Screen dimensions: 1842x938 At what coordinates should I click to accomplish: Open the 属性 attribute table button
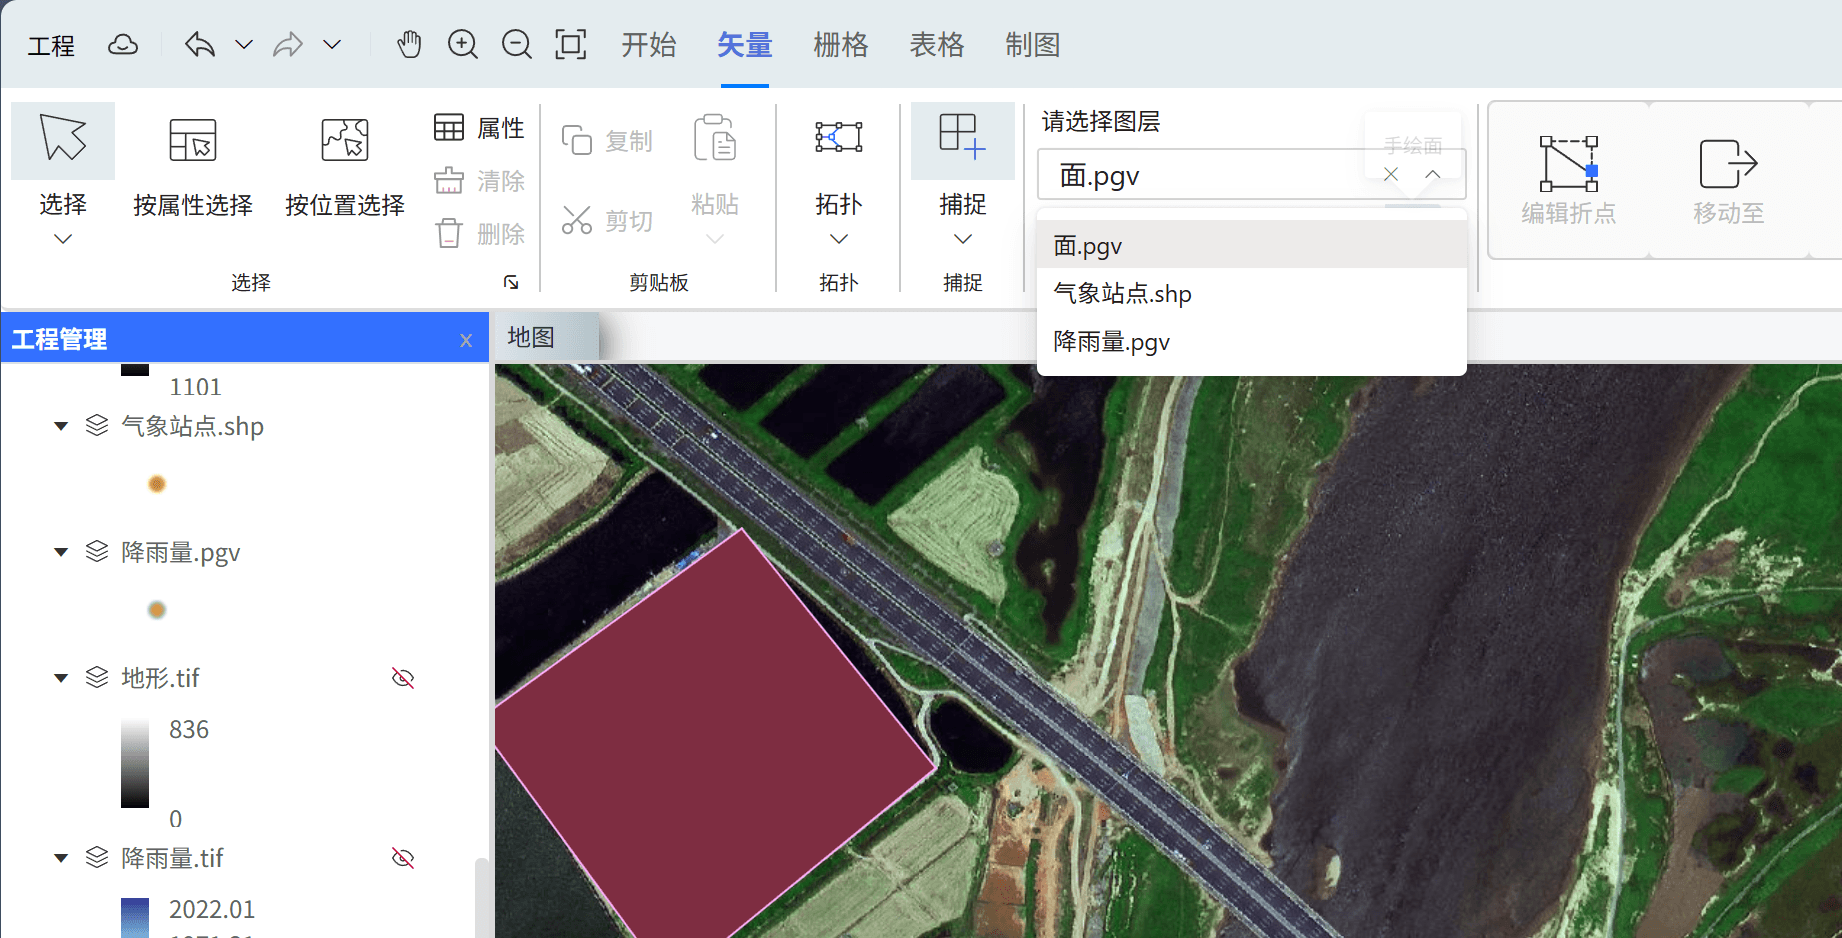coord(480,128)
